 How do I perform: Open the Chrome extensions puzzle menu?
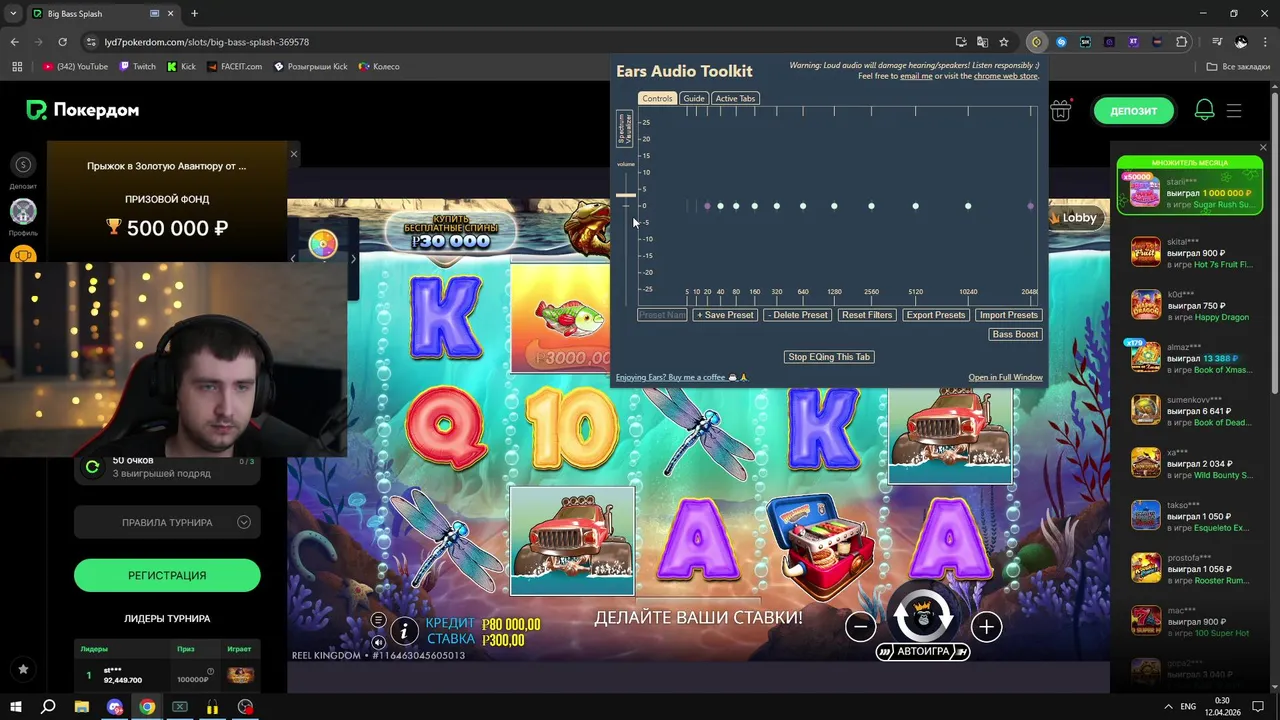[1182, 42]
